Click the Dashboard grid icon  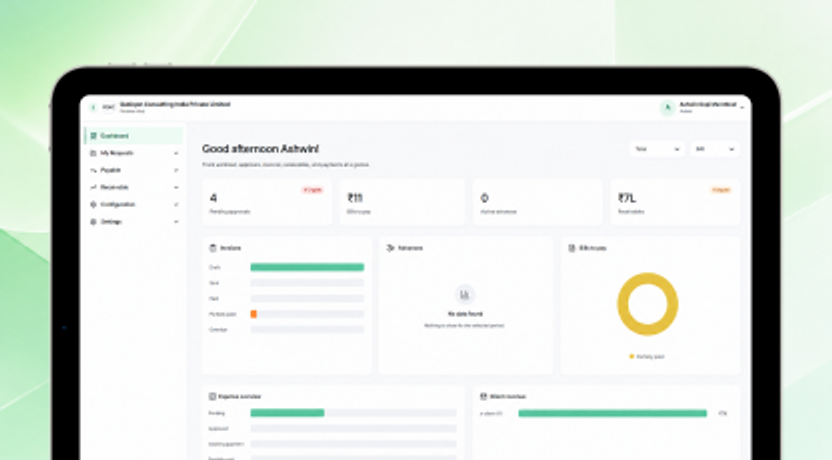93,136
